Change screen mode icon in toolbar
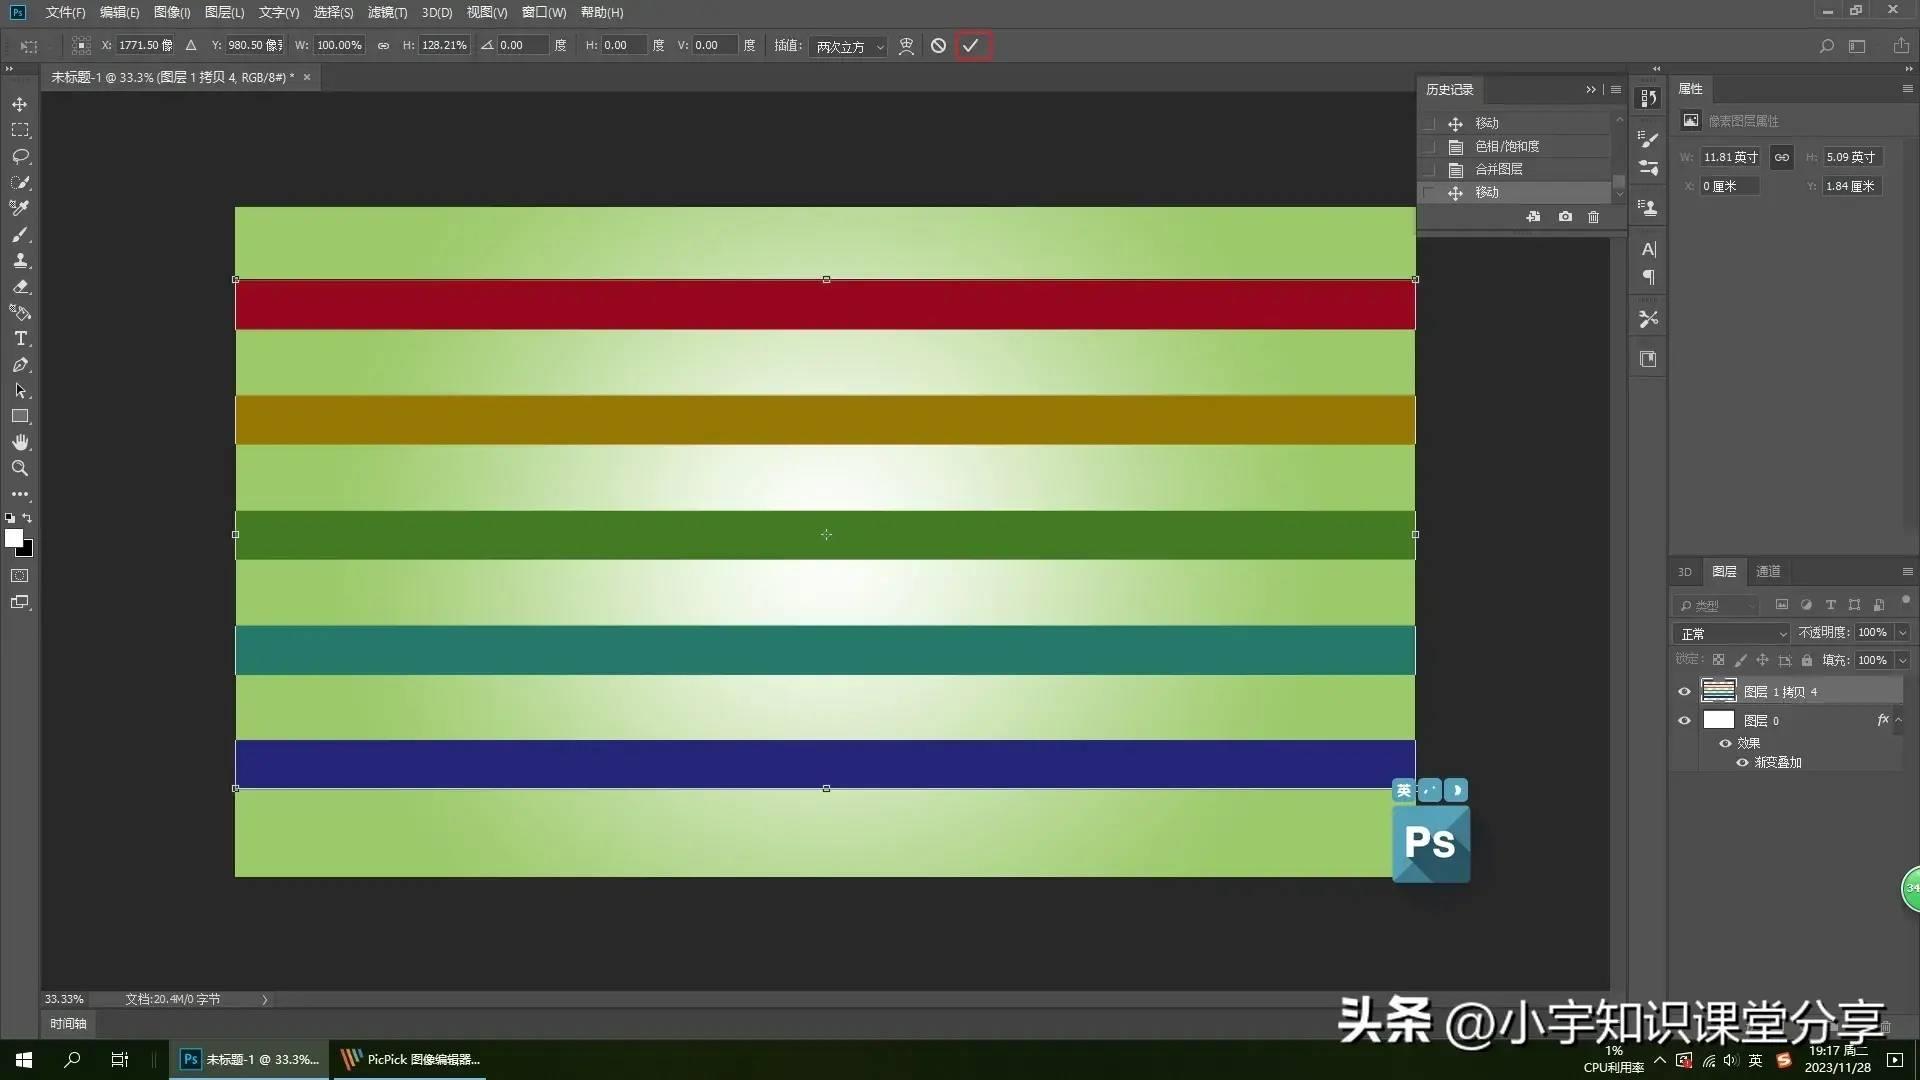1920x1080 pixels. (20, 602)
